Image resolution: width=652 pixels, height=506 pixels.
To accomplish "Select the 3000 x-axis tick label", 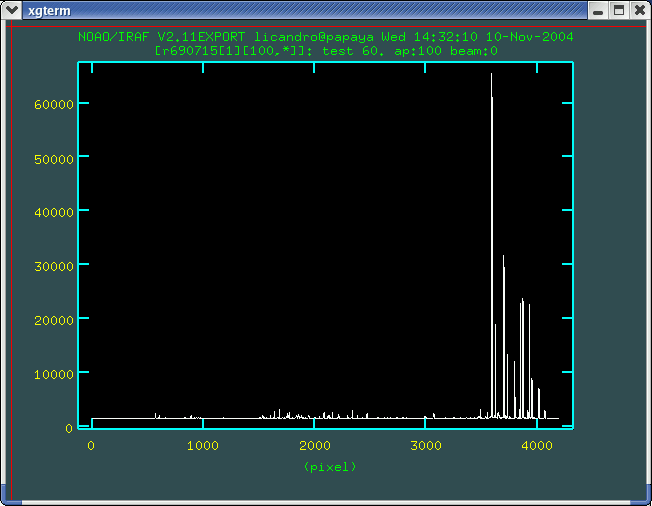I will click(425, 446).
